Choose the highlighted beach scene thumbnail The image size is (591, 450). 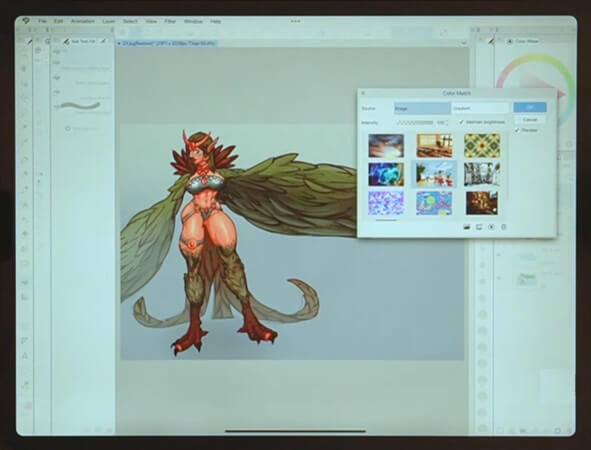[434, 174]
